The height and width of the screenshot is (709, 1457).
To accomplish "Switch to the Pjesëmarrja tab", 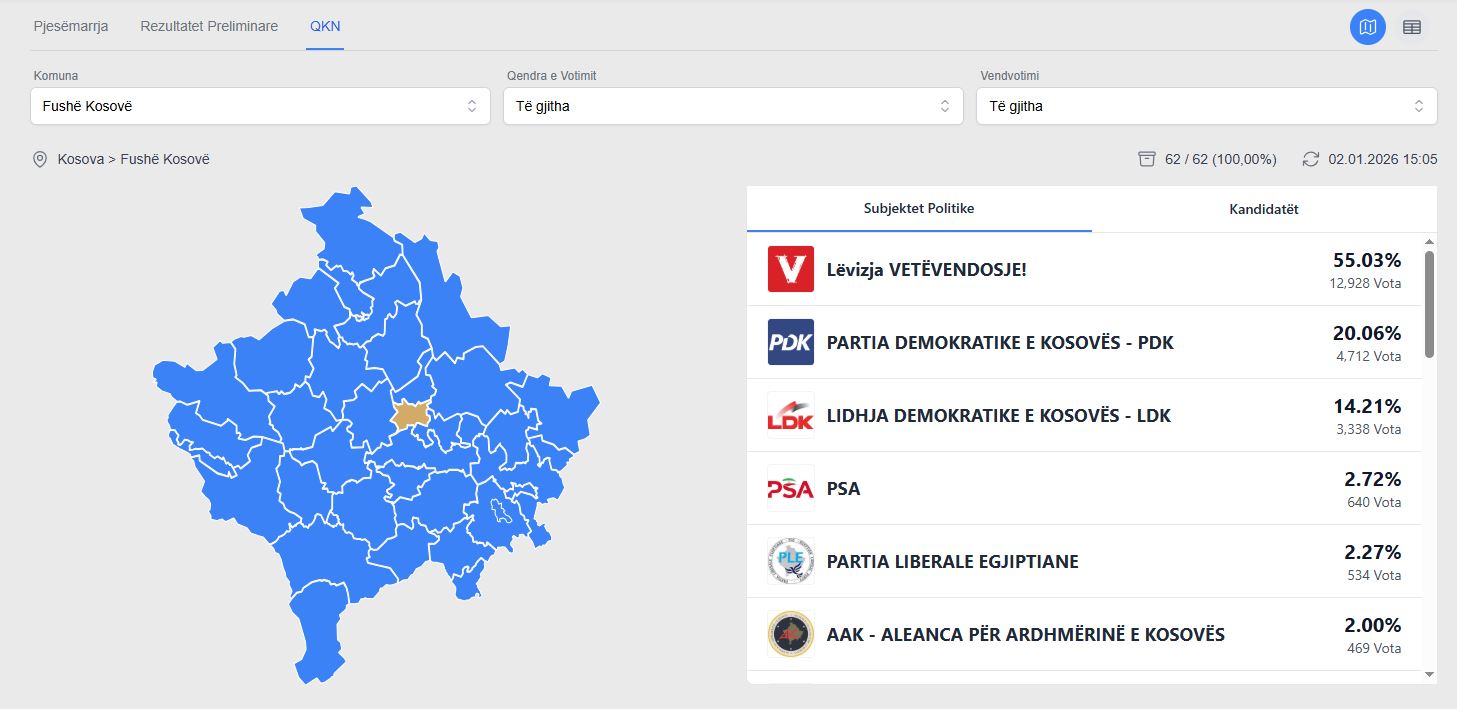I will (x=71, y=26).
